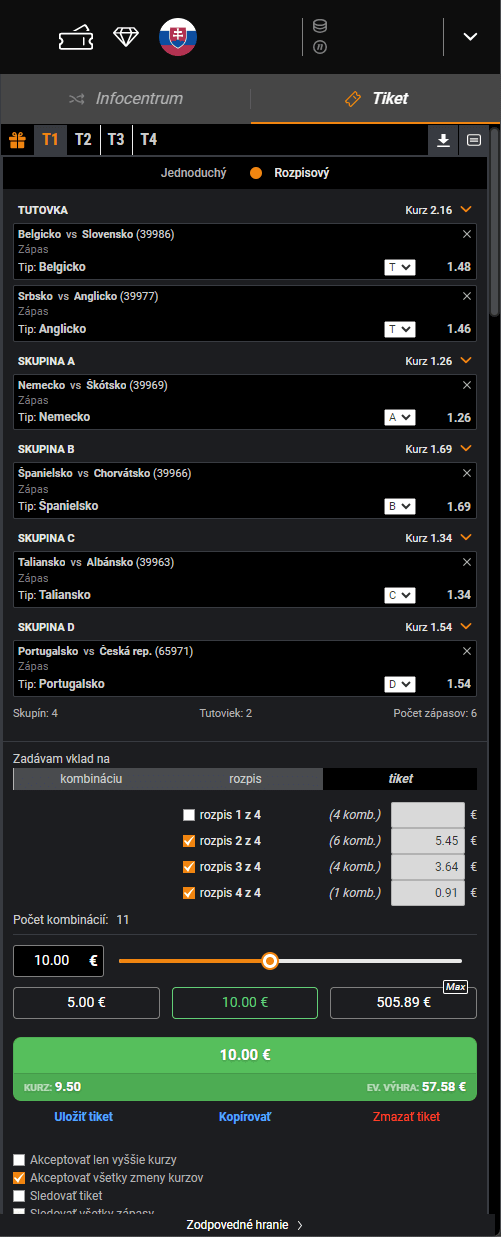
Task: Remove the Portugalsko vs Česká rep. match
Action: click(467, 650)
